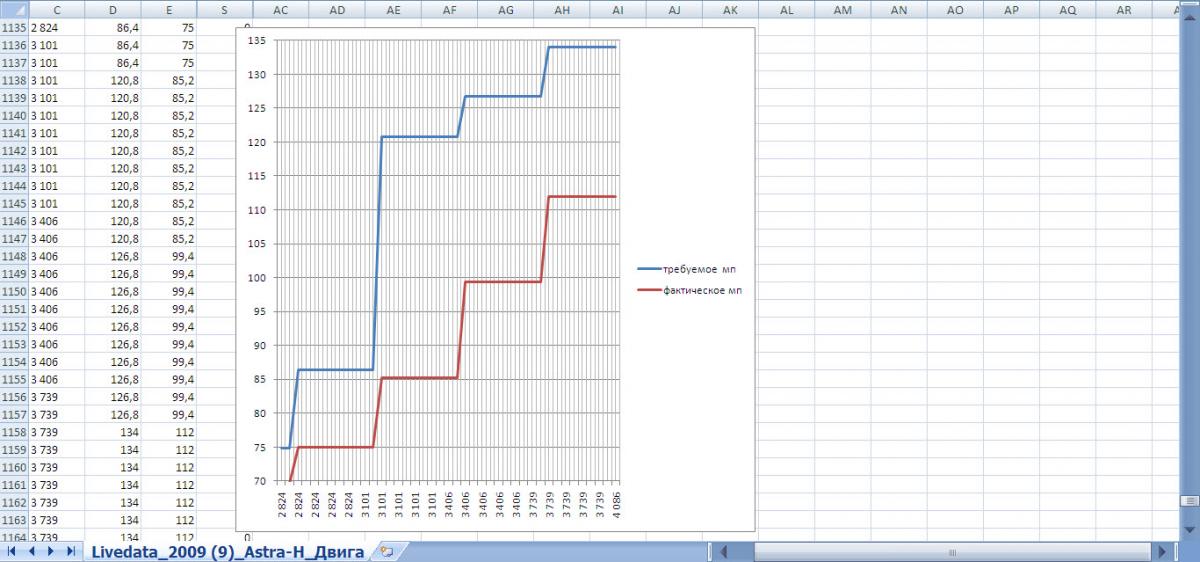Click the chart's vertical axis label 135

click(256, 41)
